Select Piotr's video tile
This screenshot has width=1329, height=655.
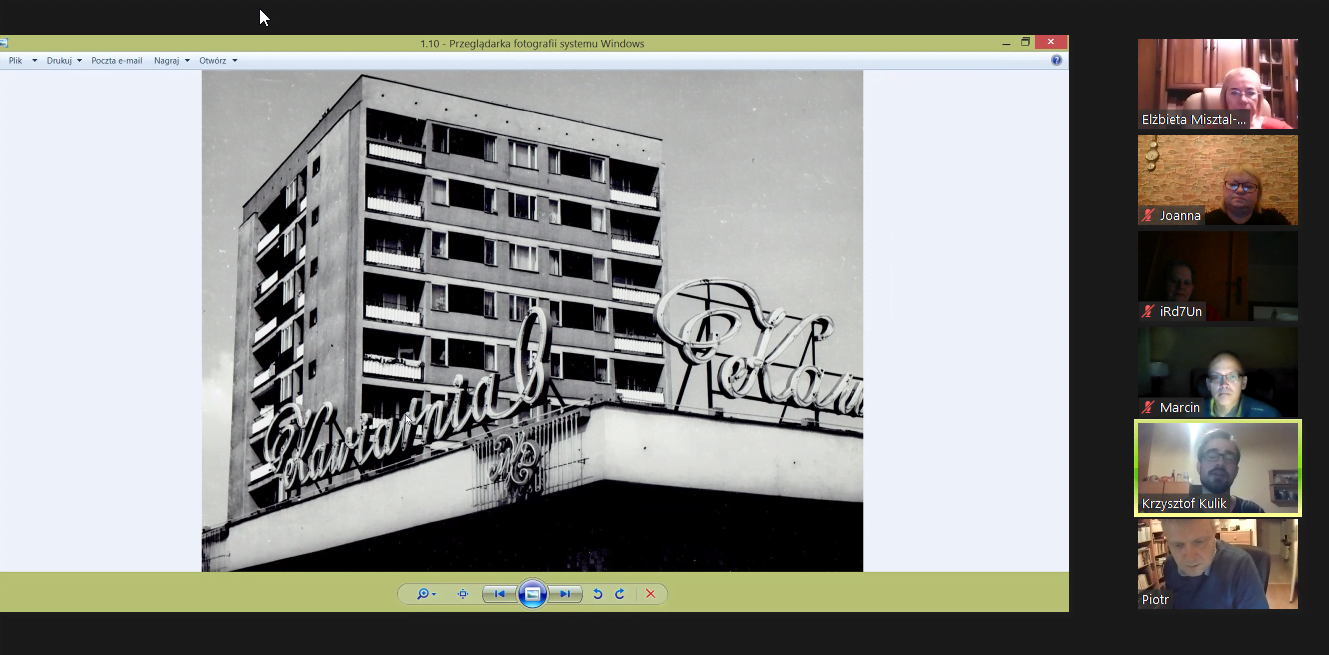(1218, 564)
